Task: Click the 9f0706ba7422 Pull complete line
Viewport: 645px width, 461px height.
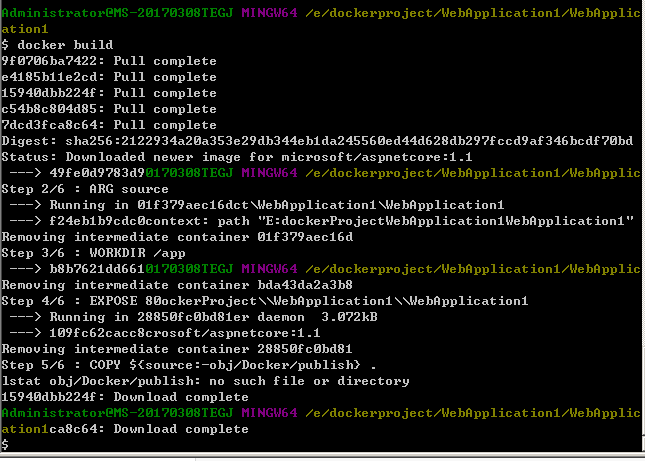Action: 109,61
